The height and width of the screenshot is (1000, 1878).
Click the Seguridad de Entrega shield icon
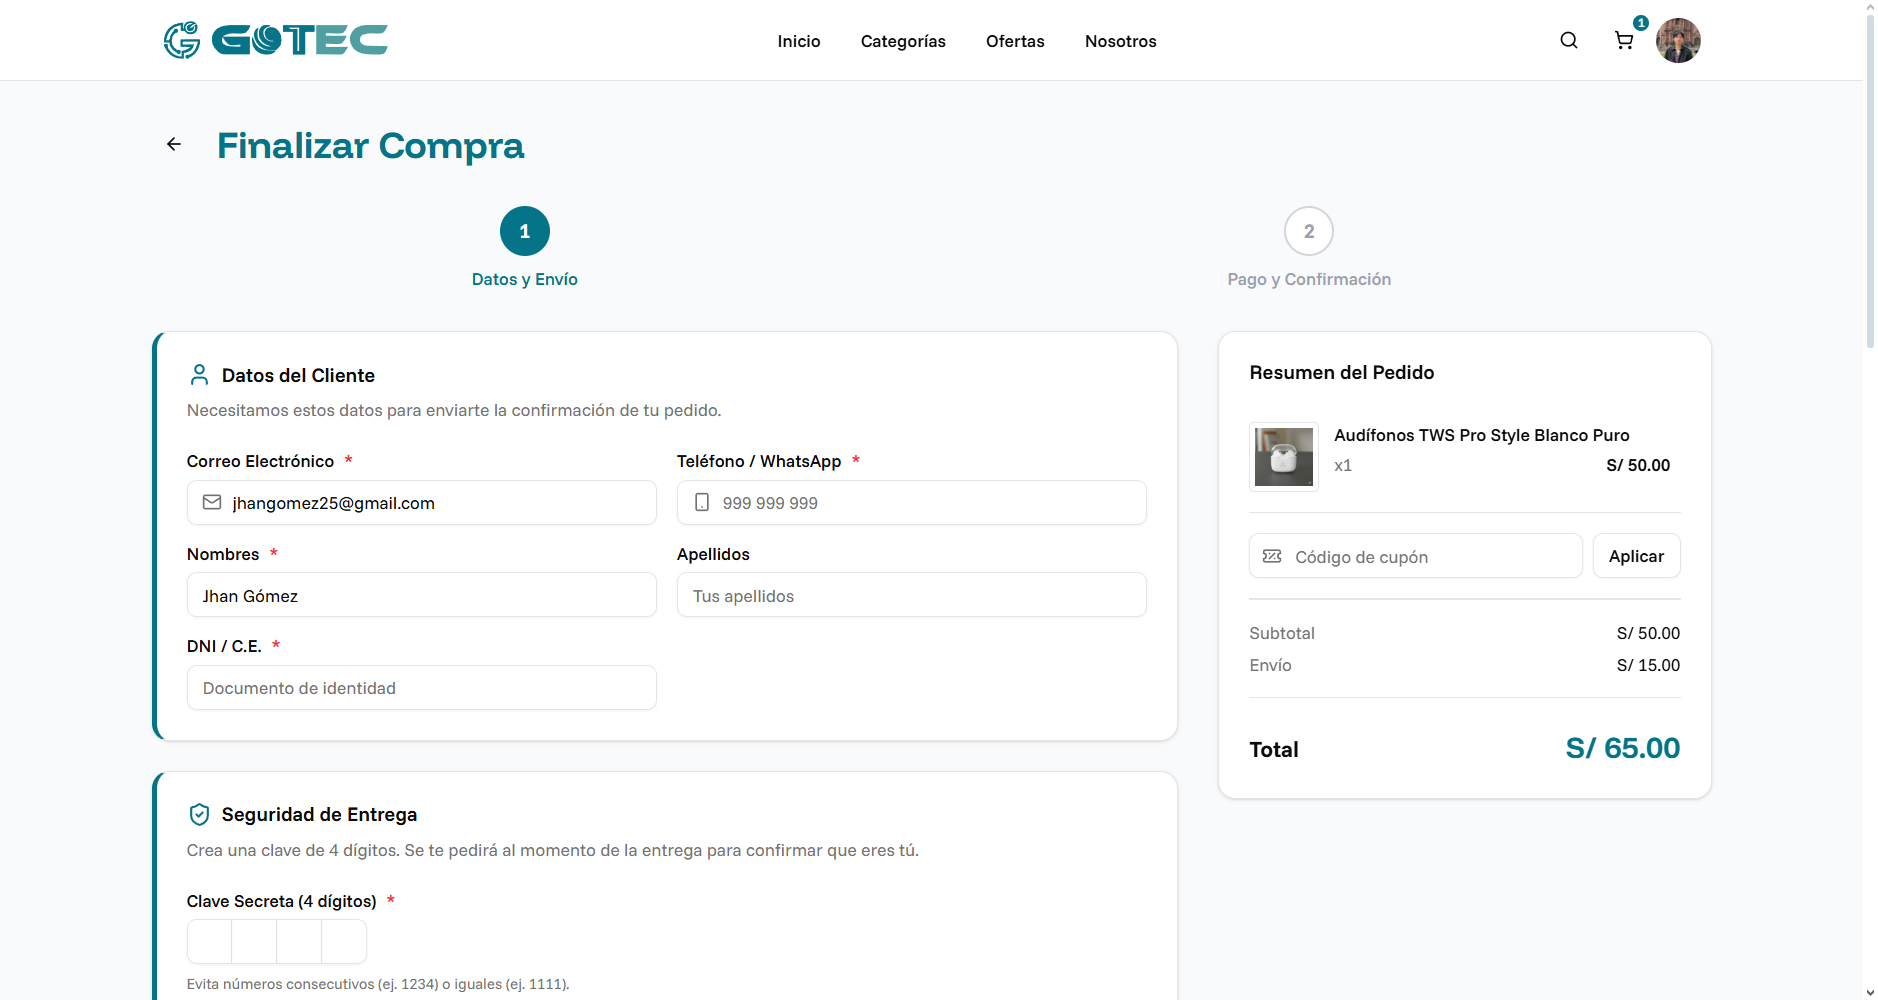[x=199, y=815]
